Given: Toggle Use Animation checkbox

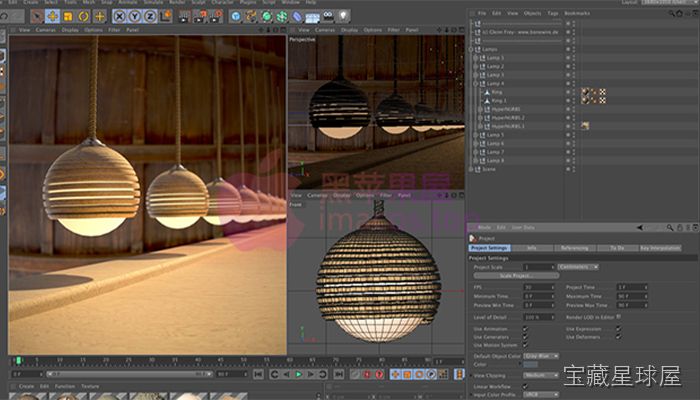Looking at the screenshot, I should (525, 329).
